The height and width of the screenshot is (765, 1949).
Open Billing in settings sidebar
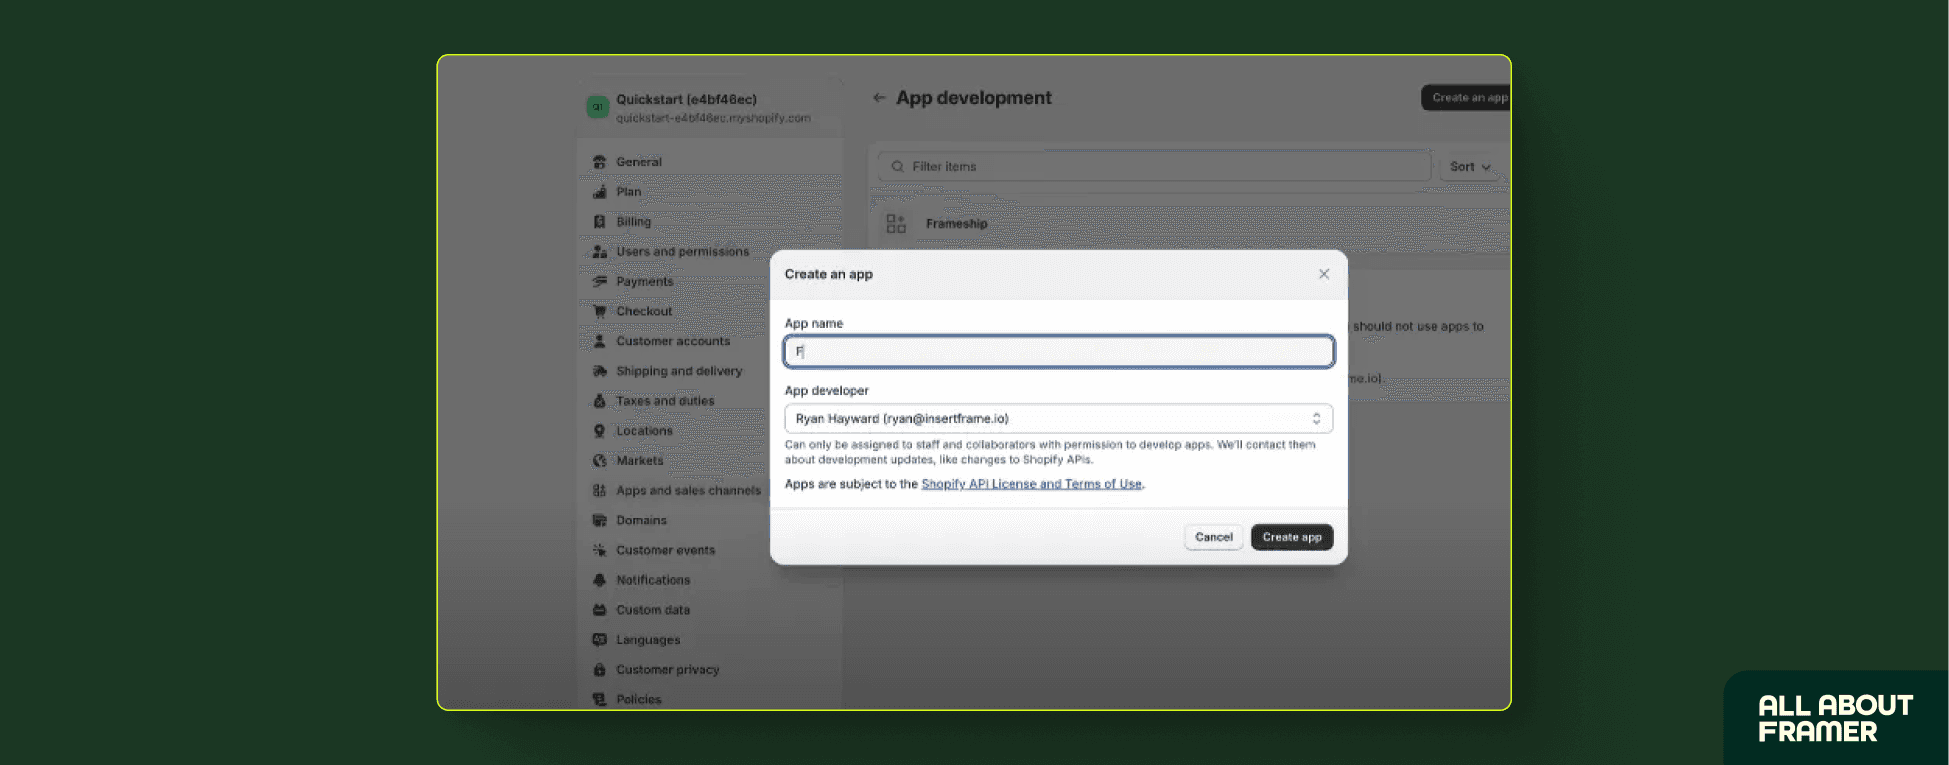coord(634,222)
